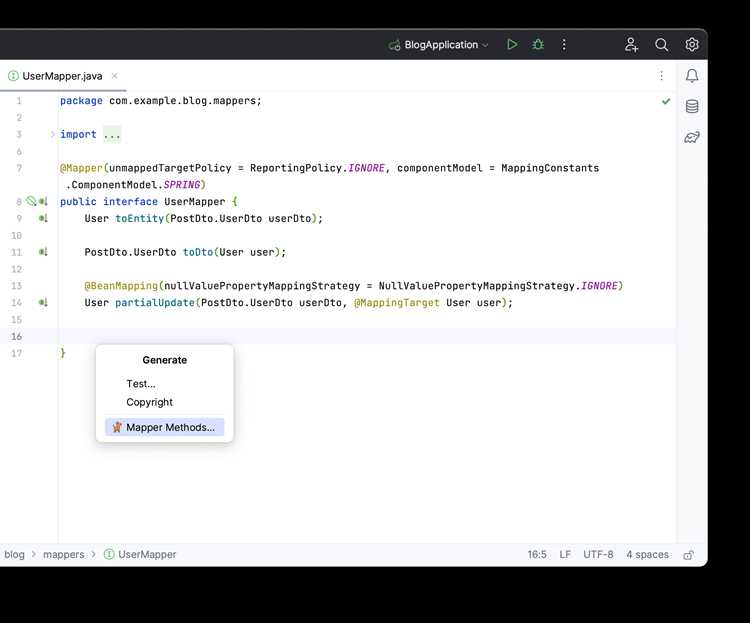
Task: Click the UserMapper interface name on line 8
Action: 195,201
